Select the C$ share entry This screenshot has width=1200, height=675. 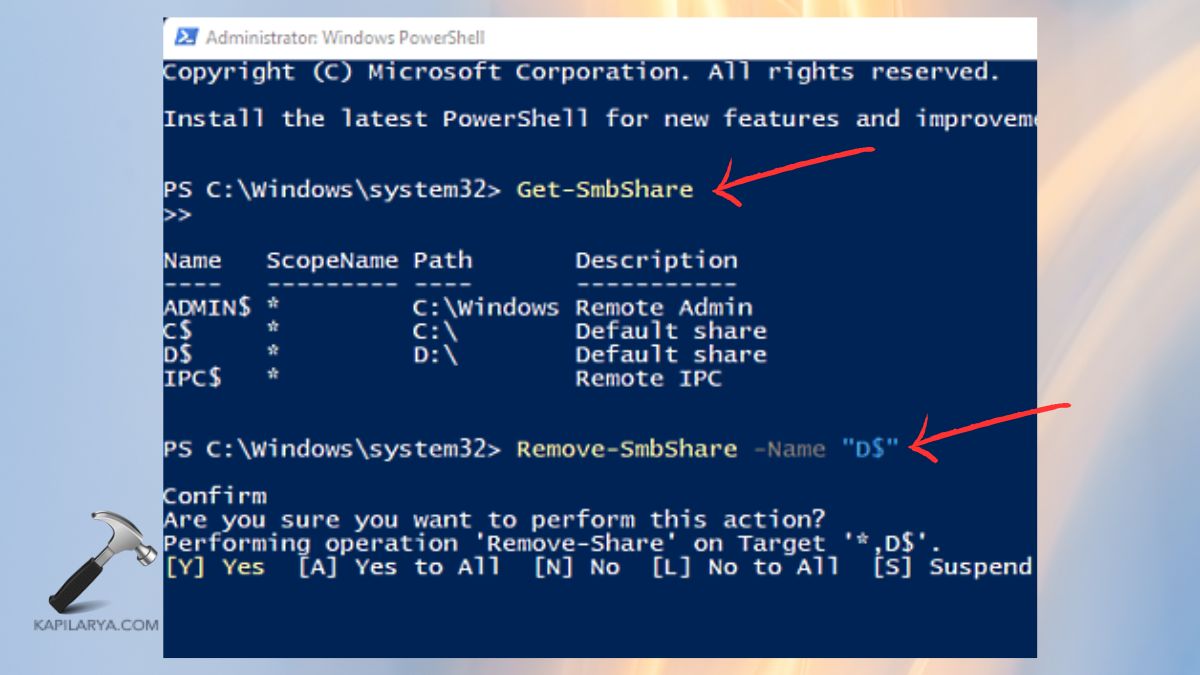(x=180, y=331)
